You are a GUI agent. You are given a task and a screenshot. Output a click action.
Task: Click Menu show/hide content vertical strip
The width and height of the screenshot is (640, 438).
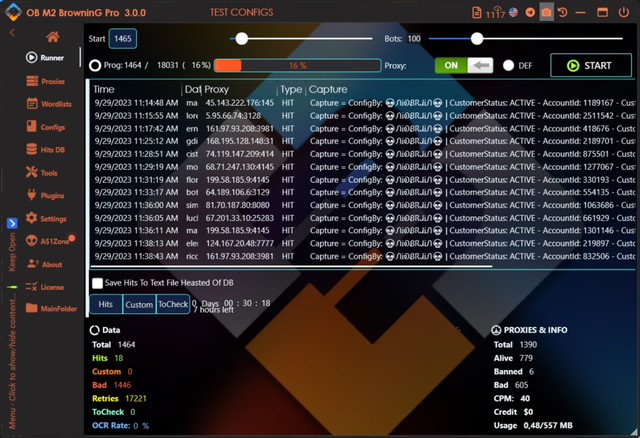12,359
